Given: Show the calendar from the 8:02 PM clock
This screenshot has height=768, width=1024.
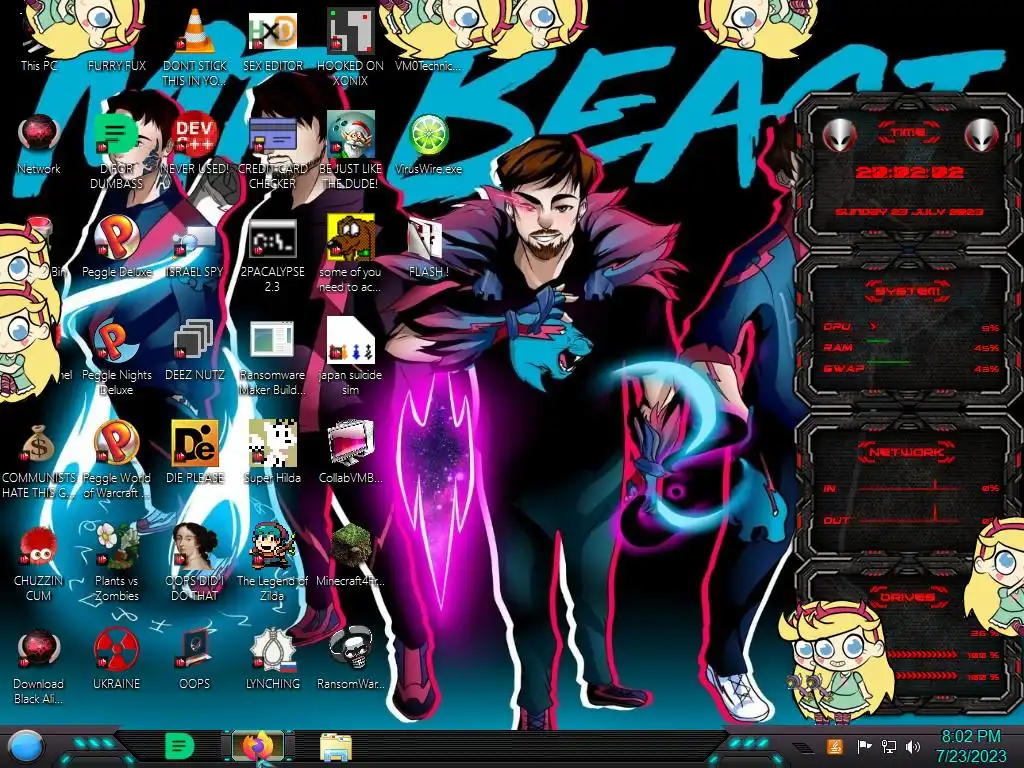Looking at the screenshot, I should [971, 746].
